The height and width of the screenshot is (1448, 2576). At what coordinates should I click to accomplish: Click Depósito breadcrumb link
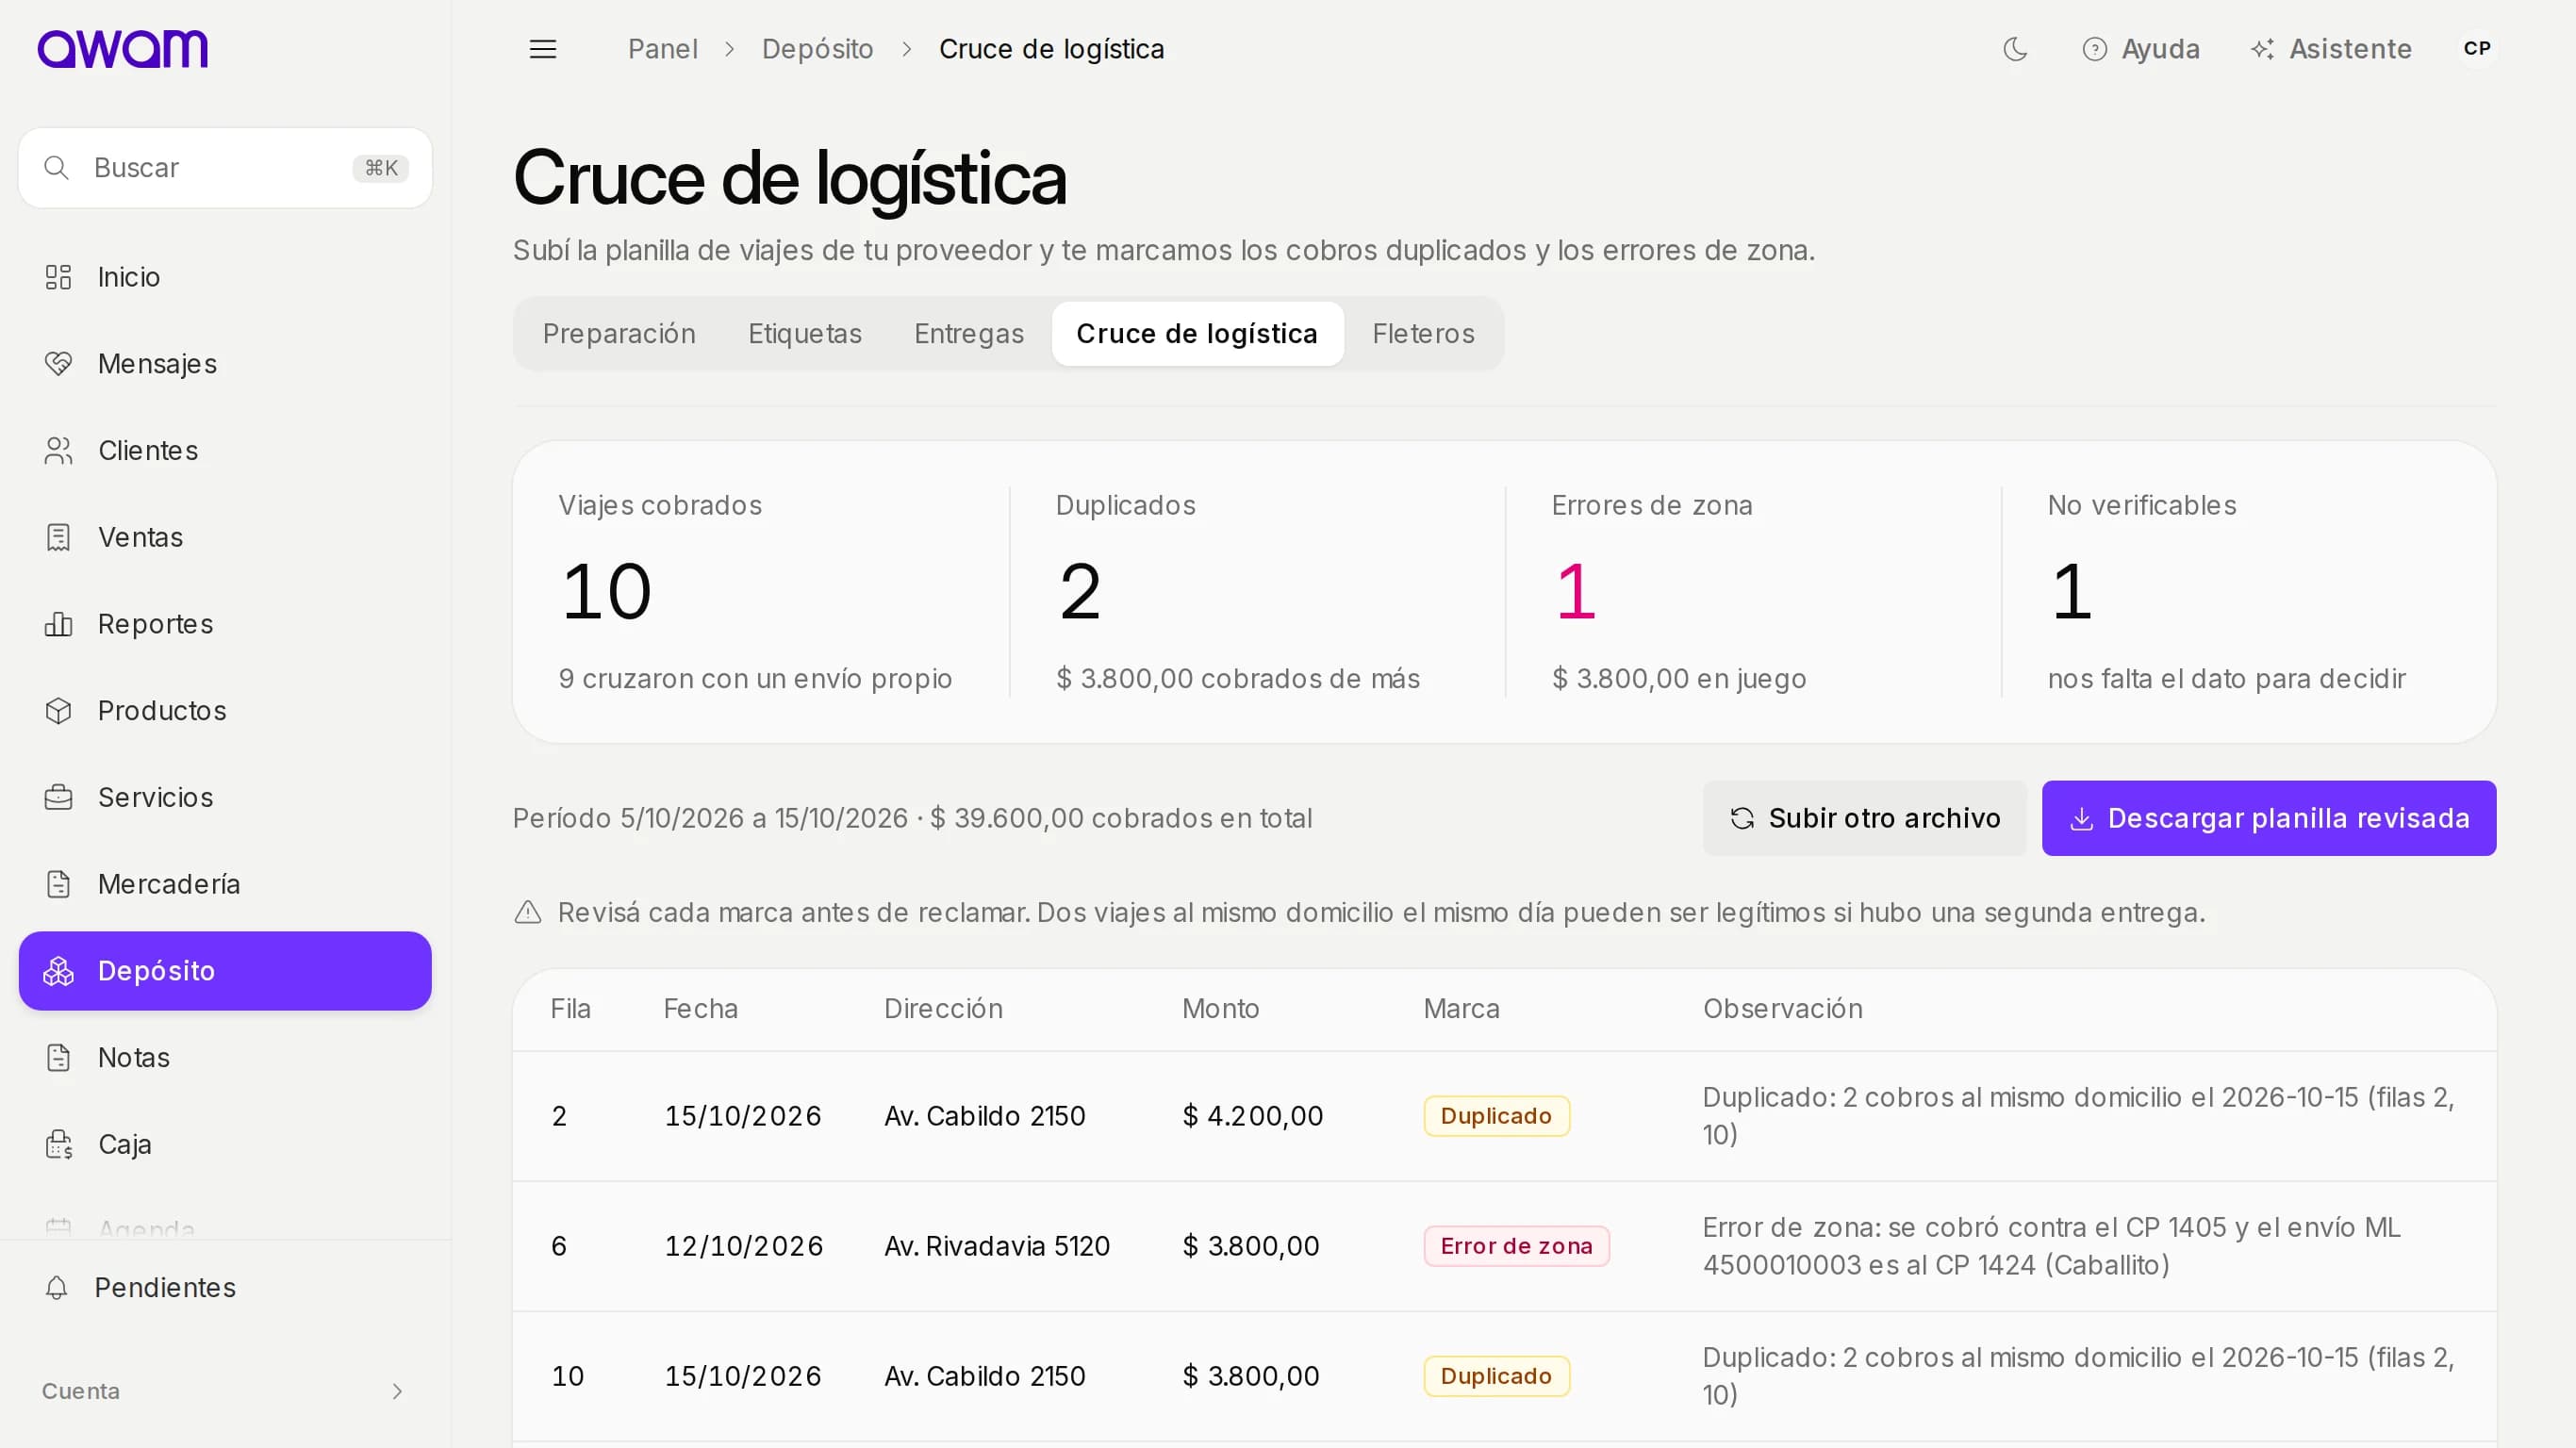[817, 49]
